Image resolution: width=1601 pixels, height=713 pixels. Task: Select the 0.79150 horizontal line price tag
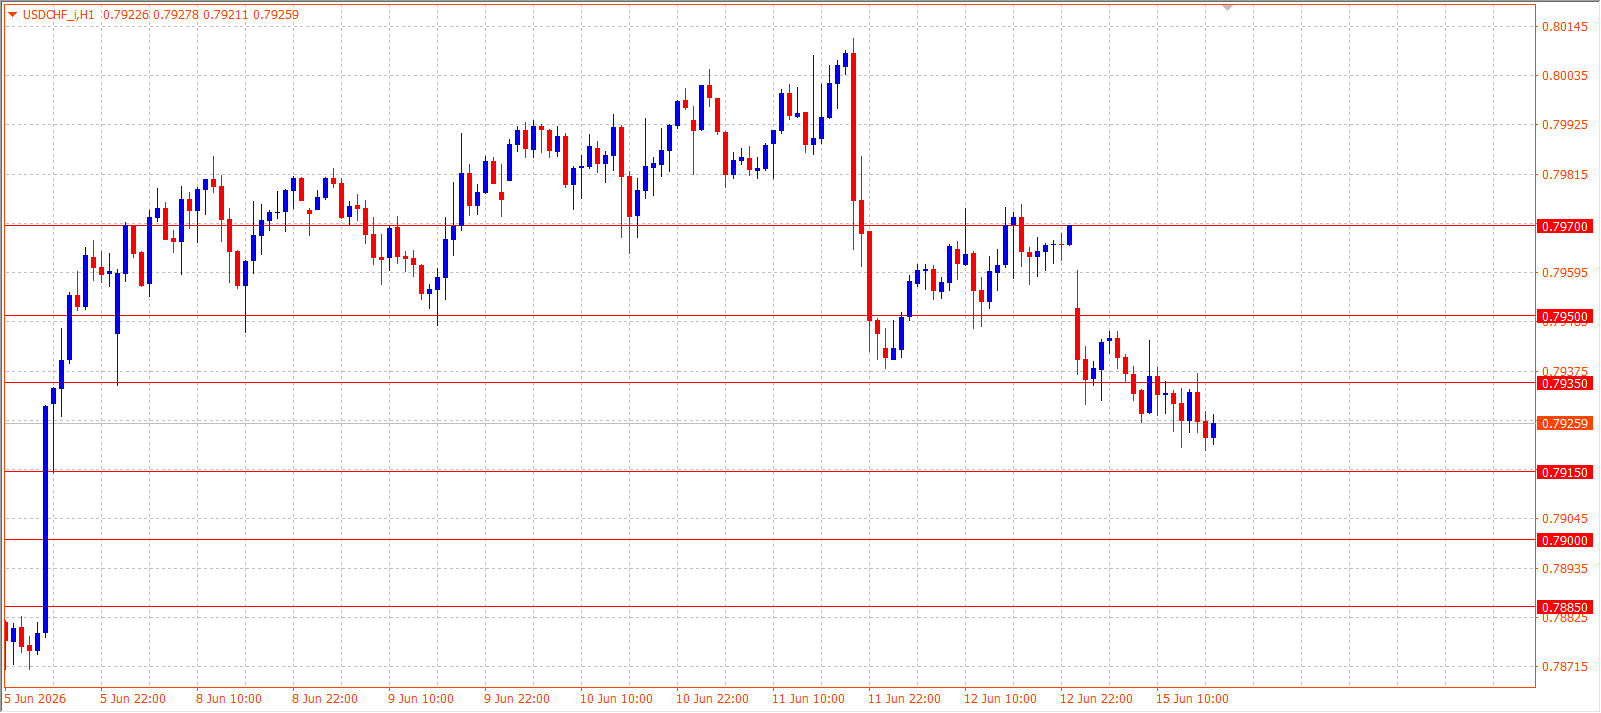(1564, 473)
